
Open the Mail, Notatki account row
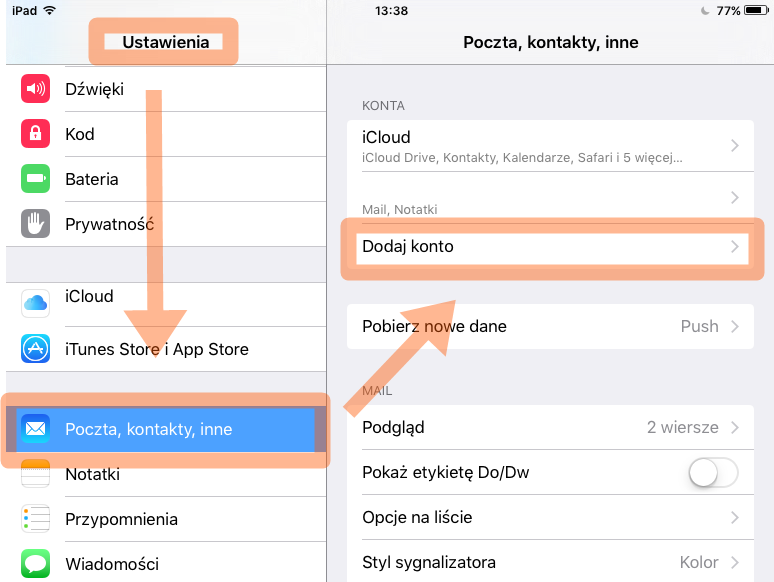coord(549,198)
